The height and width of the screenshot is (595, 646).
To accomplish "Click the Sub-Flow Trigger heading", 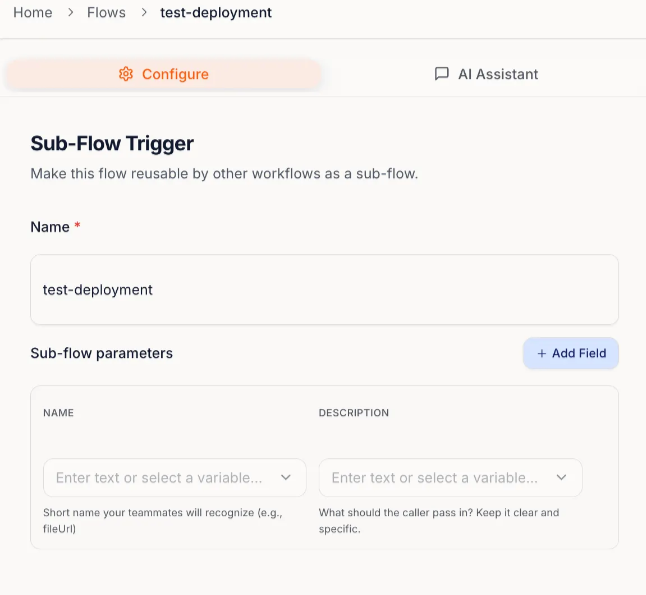I will [x=112, y=143].
